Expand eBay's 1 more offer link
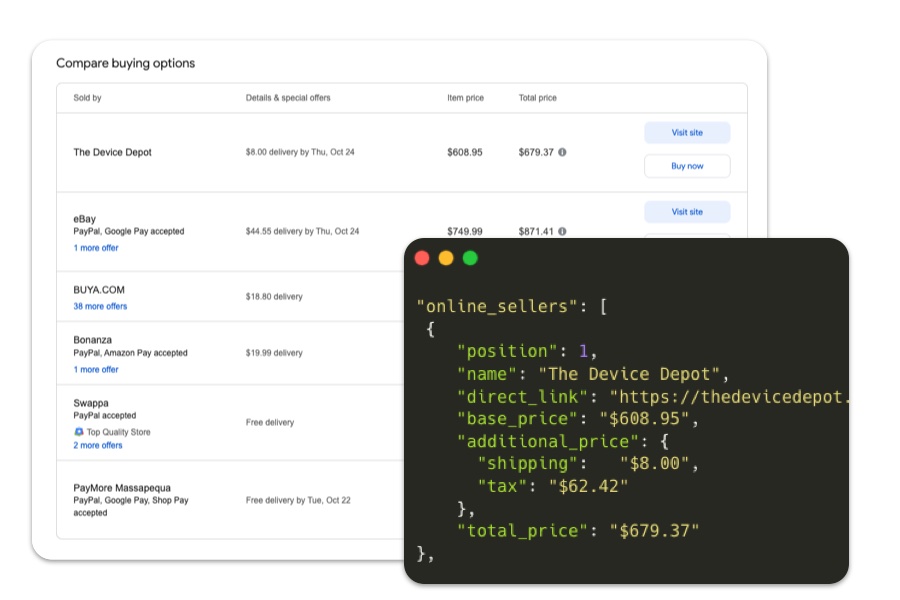 coord(96,248)
